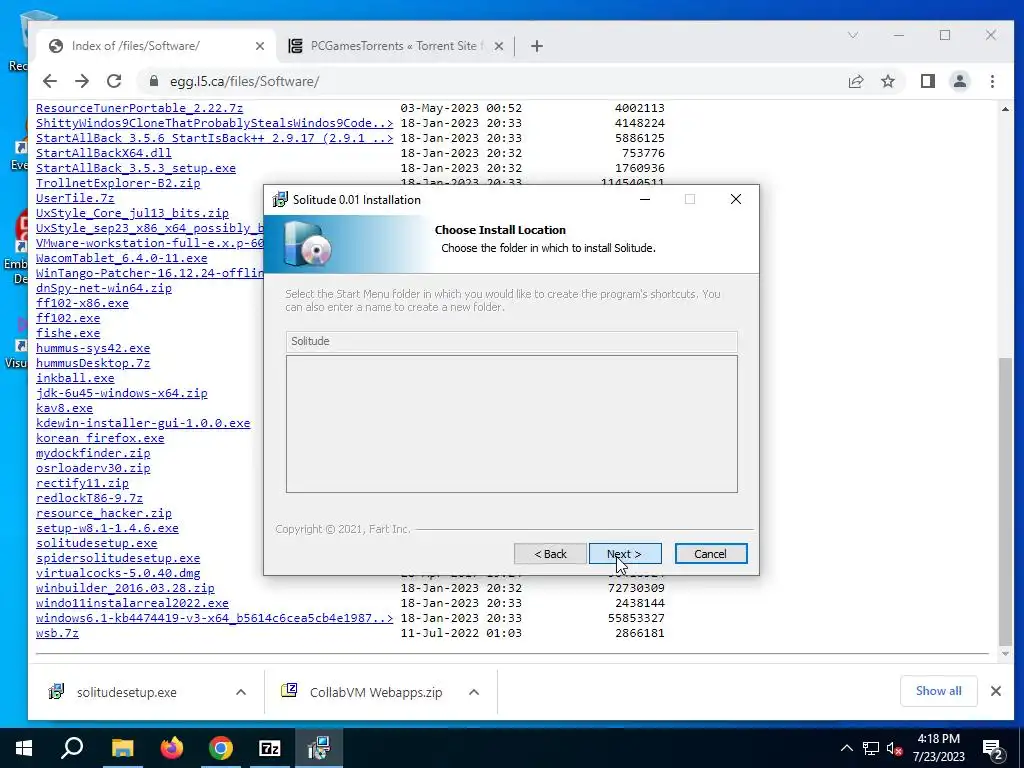
Task: Open File Explorer from taskbar
Action: point(122,748)
